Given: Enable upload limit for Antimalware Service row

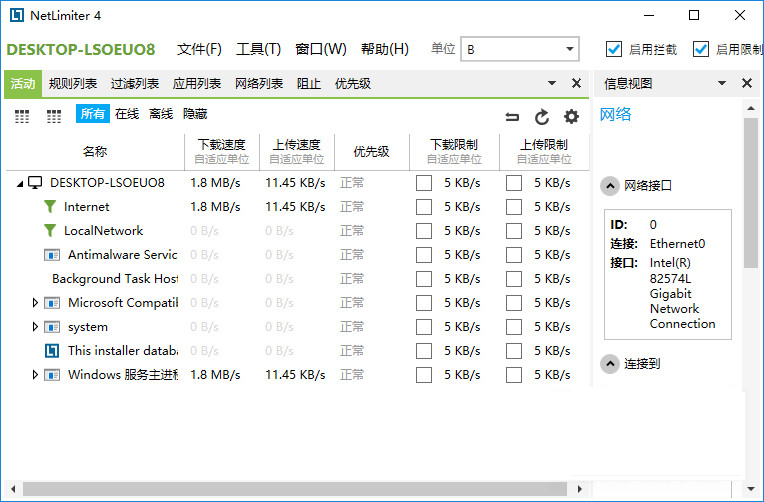Looking at the screenshot, I should pos(514,255).
